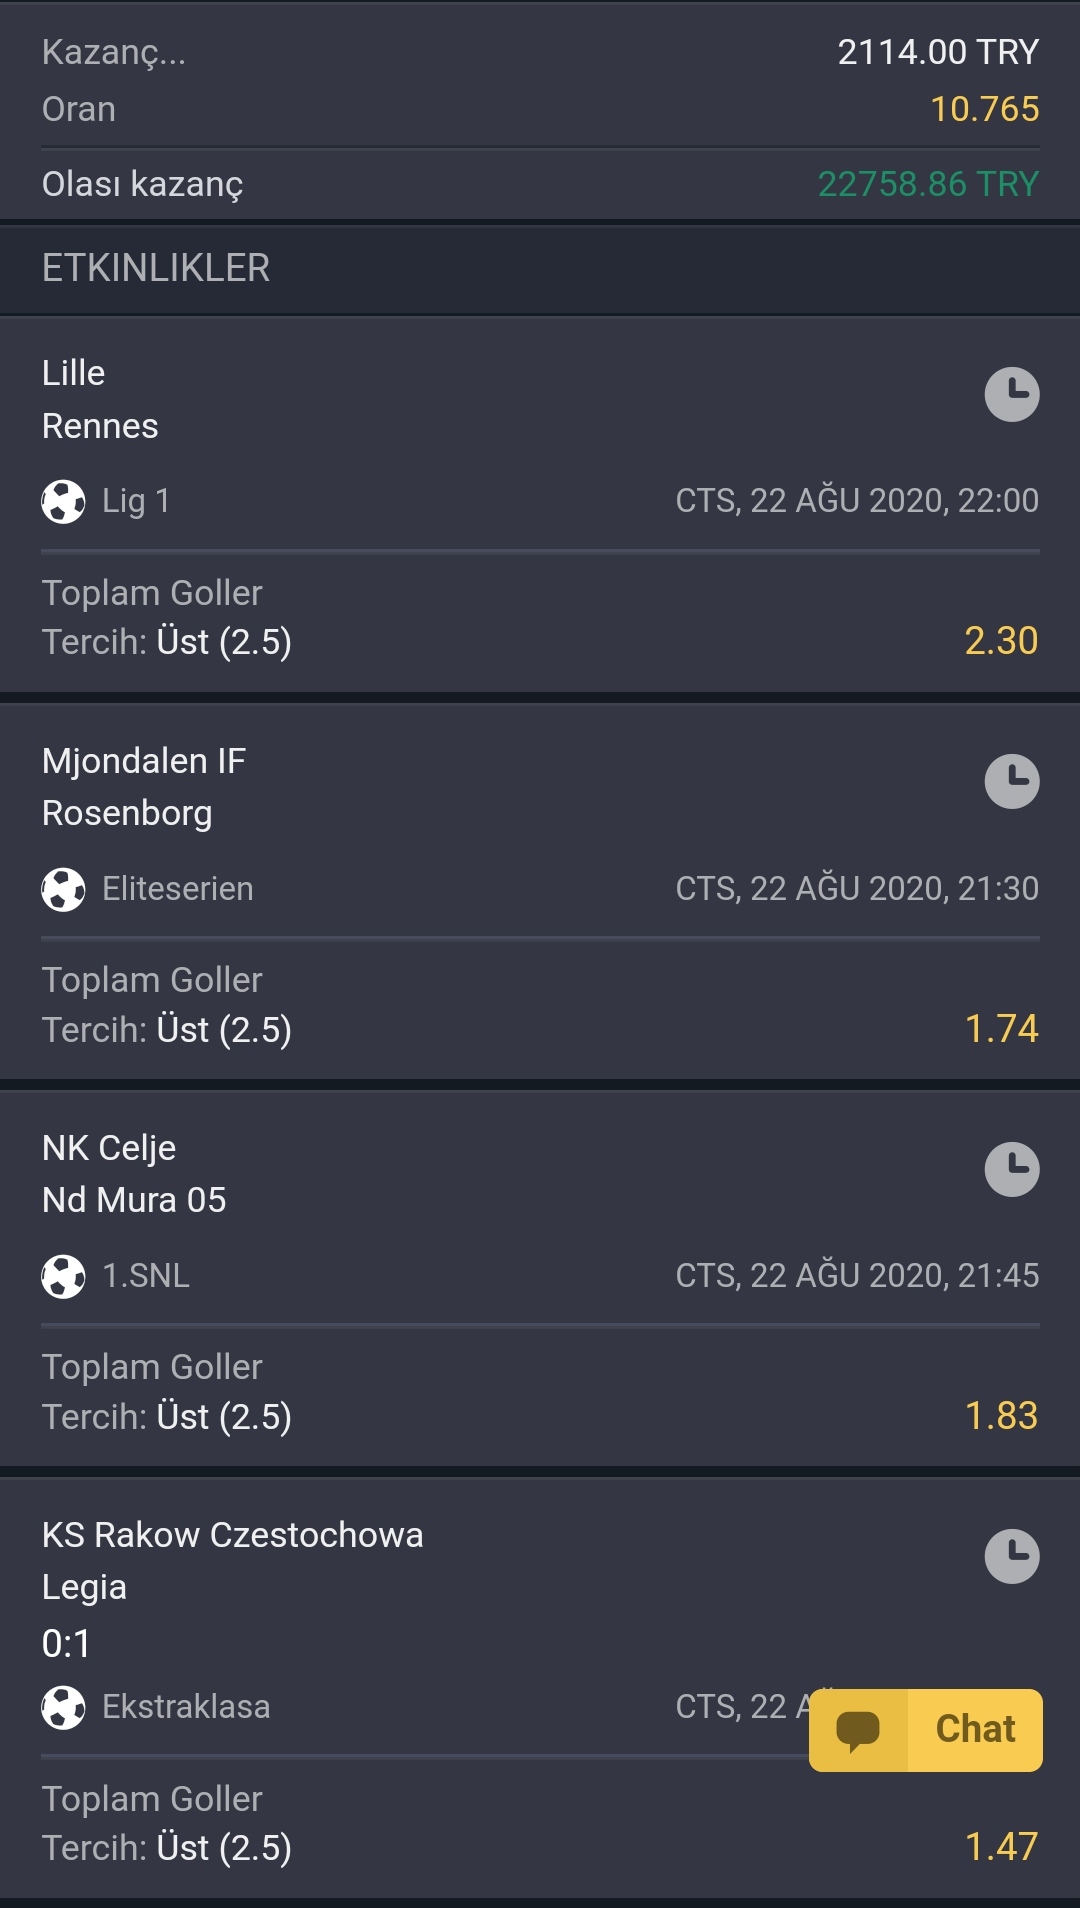Tap the soccer ball icon beside Lig 1
Viewport: 1080px width, 1908px height.
pyautogui.click(x=63, y=501)
